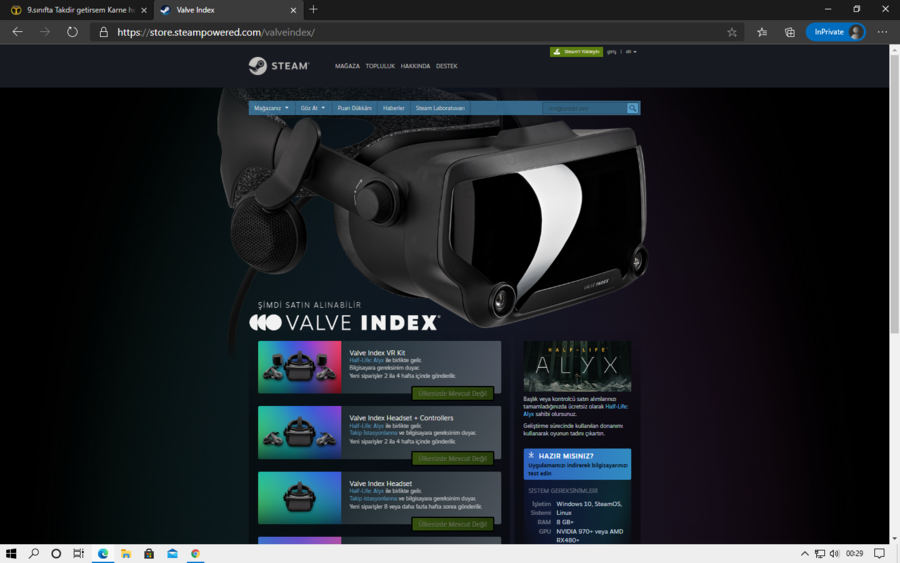This screenshot has width=900, height=563.
Task: Click 'Ülkenizde Mevcut Değil' under Headset + Controllers
Action: (453, 459)
